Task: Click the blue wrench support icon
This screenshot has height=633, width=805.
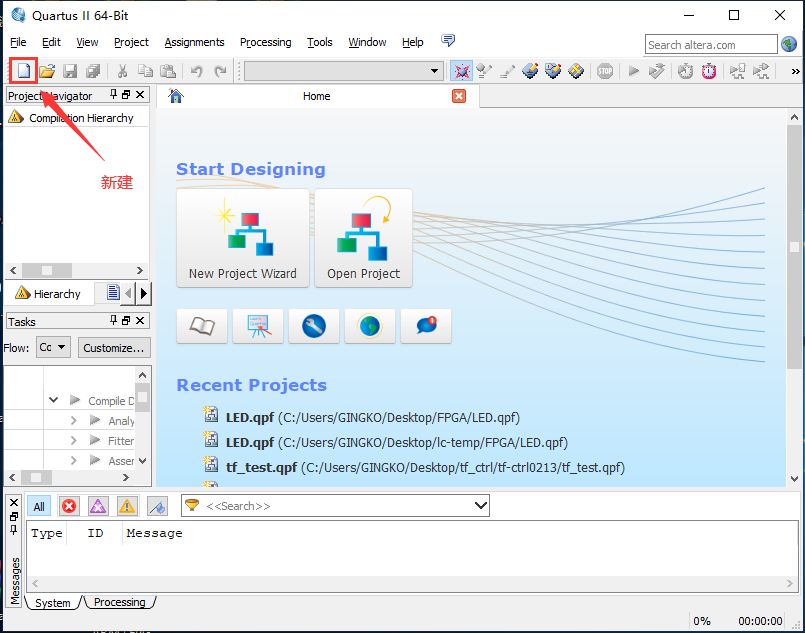Action: pos(314,326)
